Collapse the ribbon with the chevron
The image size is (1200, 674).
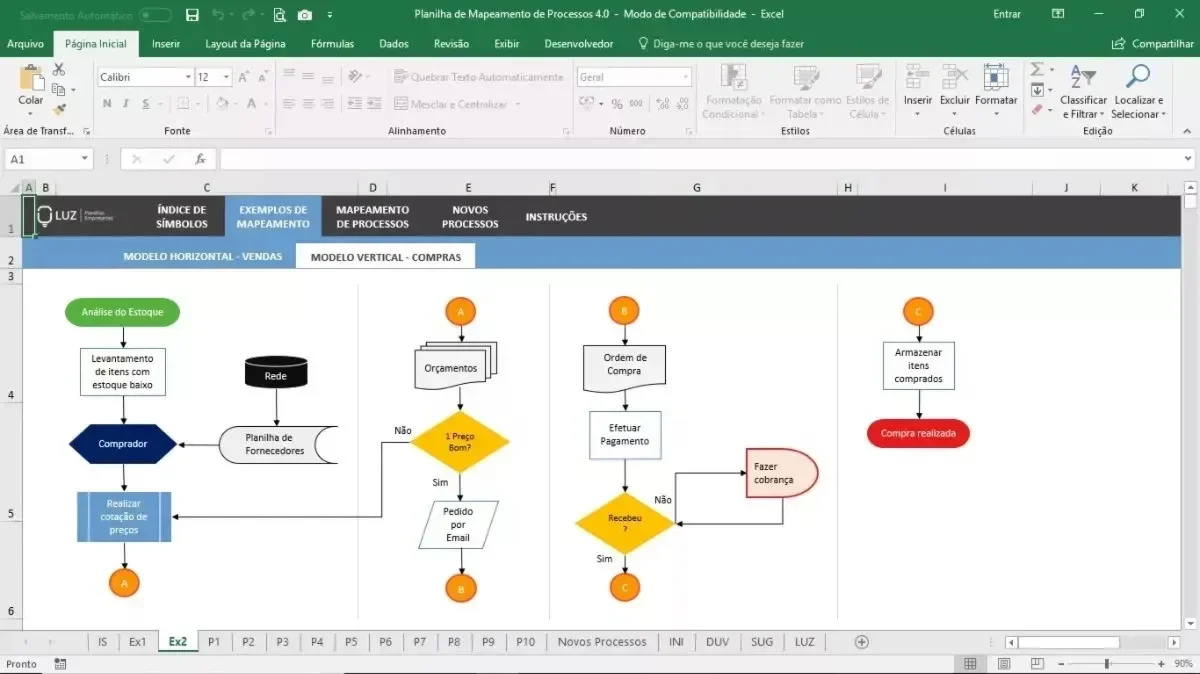pos(1189,132)
